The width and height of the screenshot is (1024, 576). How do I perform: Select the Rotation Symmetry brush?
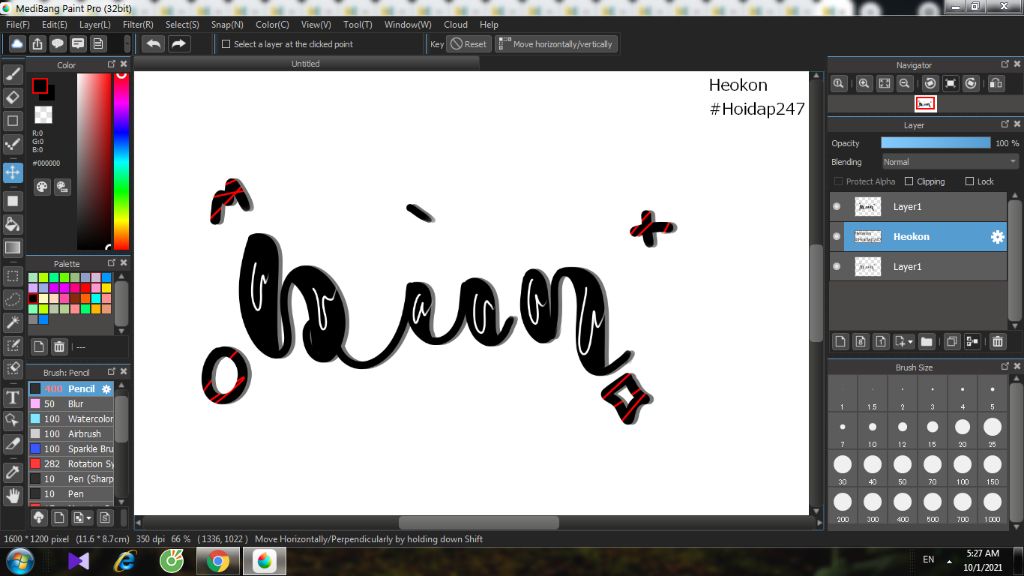[x=71, y=464]
